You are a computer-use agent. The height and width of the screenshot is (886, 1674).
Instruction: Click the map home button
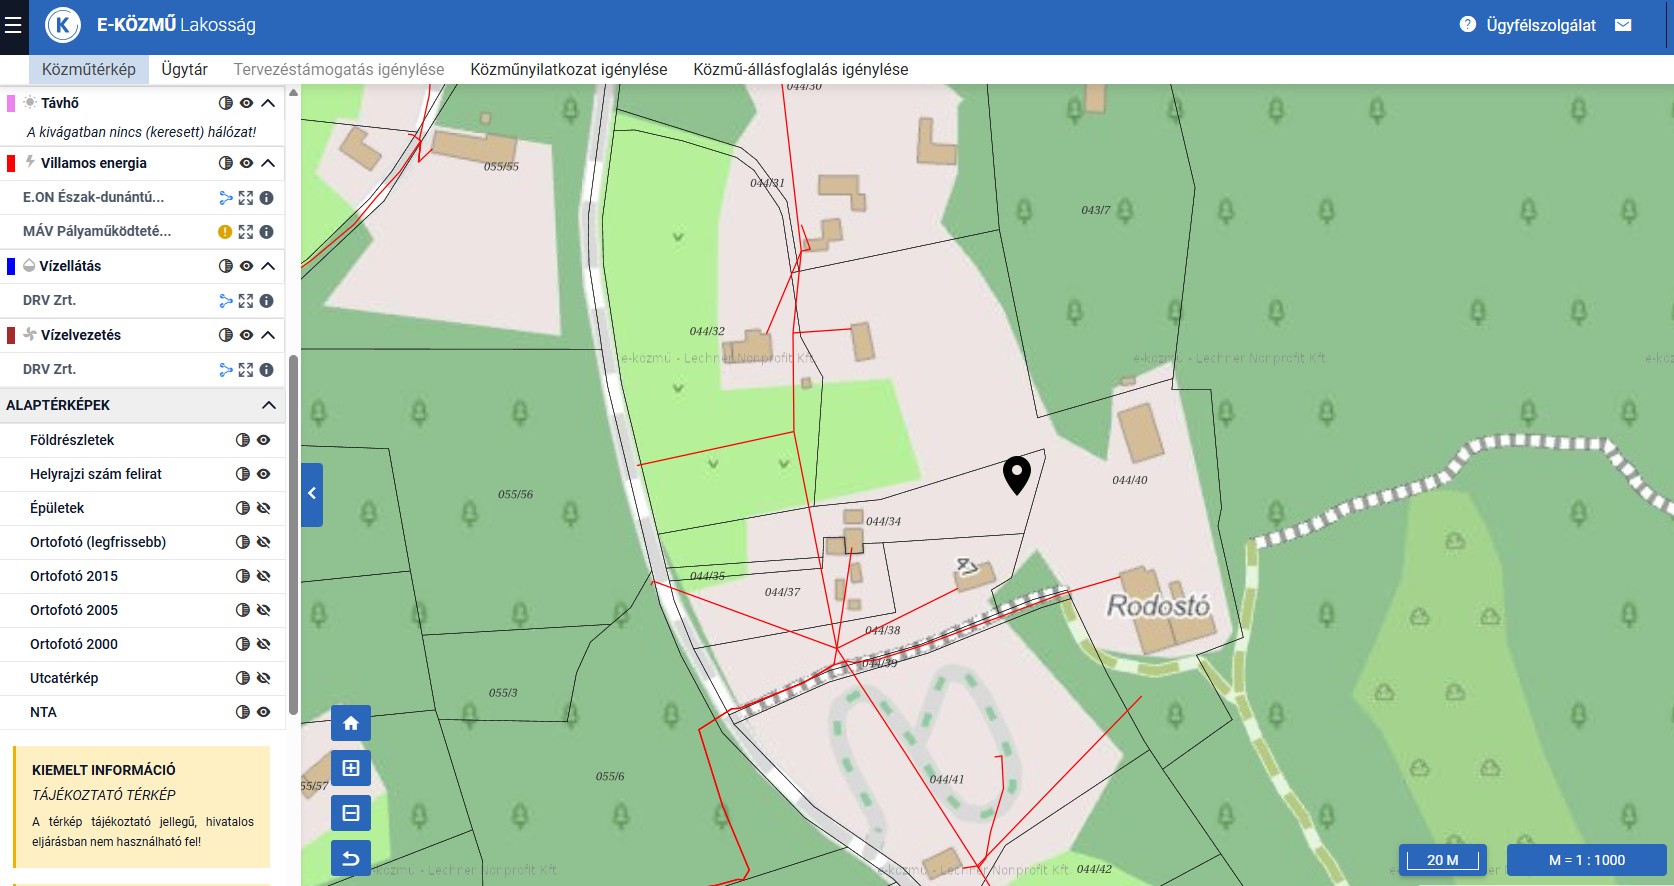point(351,723)
